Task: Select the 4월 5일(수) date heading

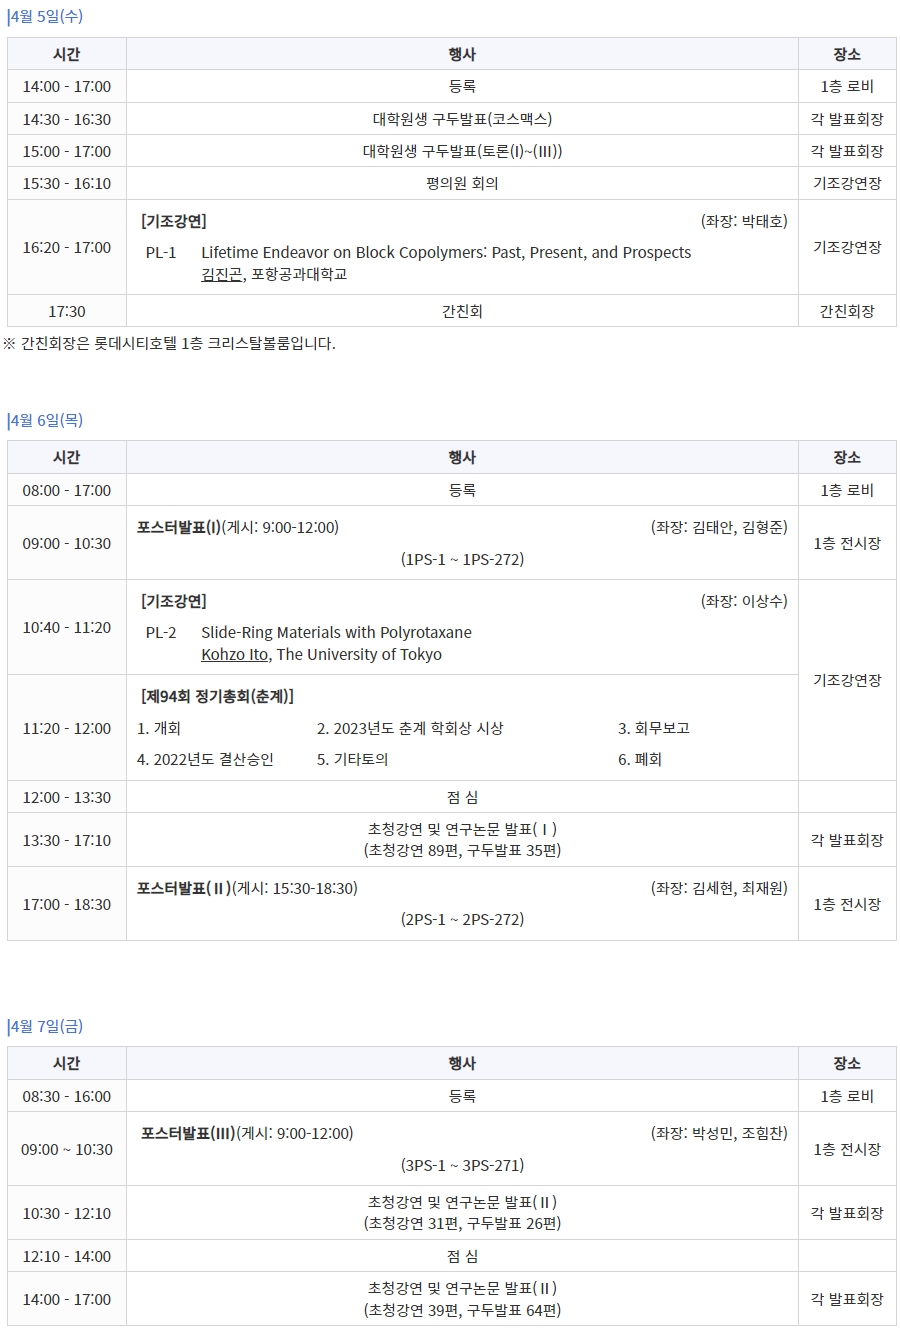Action: [x=46, y=17]
